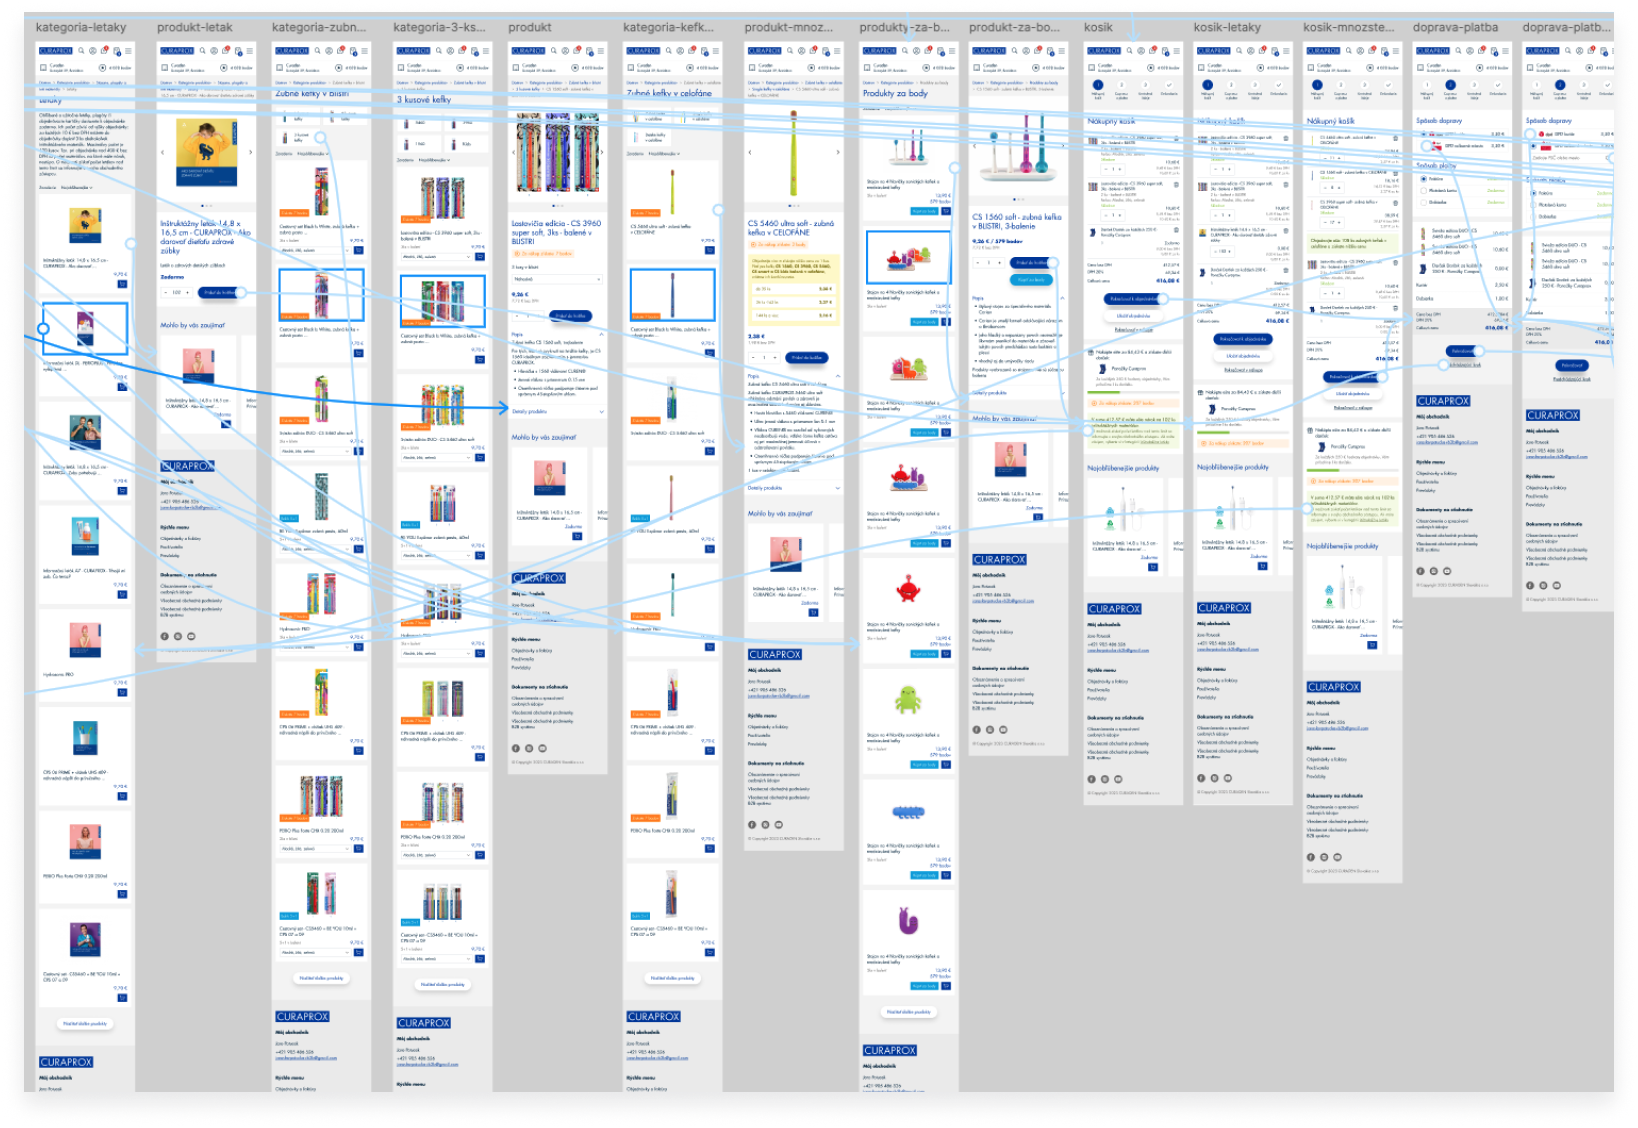Click next arrow on produkt-letak image carousel
Screen dimensions: 1638x1128
[x=250, y=153]
